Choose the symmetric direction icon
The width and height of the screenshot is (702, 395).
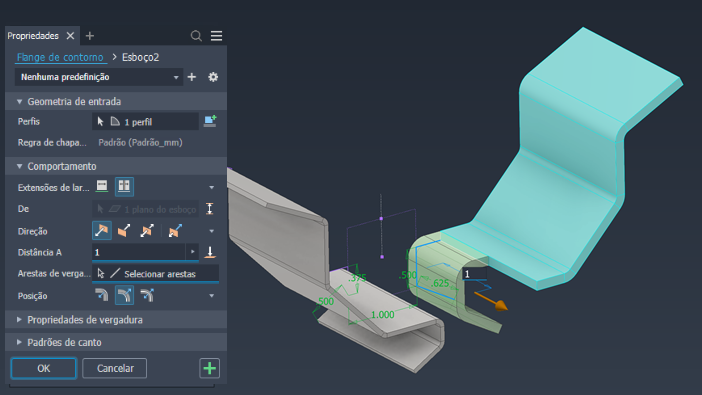coord(147,231)
